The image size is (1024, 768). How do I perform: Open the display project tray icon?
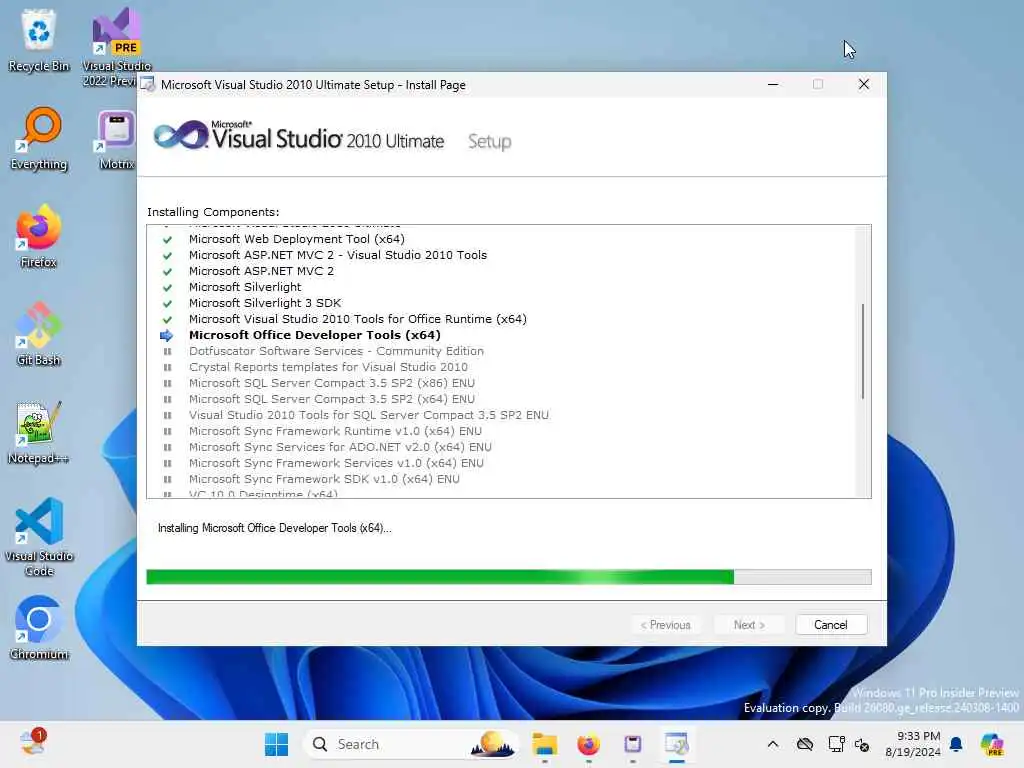click(x=836, y=744)
